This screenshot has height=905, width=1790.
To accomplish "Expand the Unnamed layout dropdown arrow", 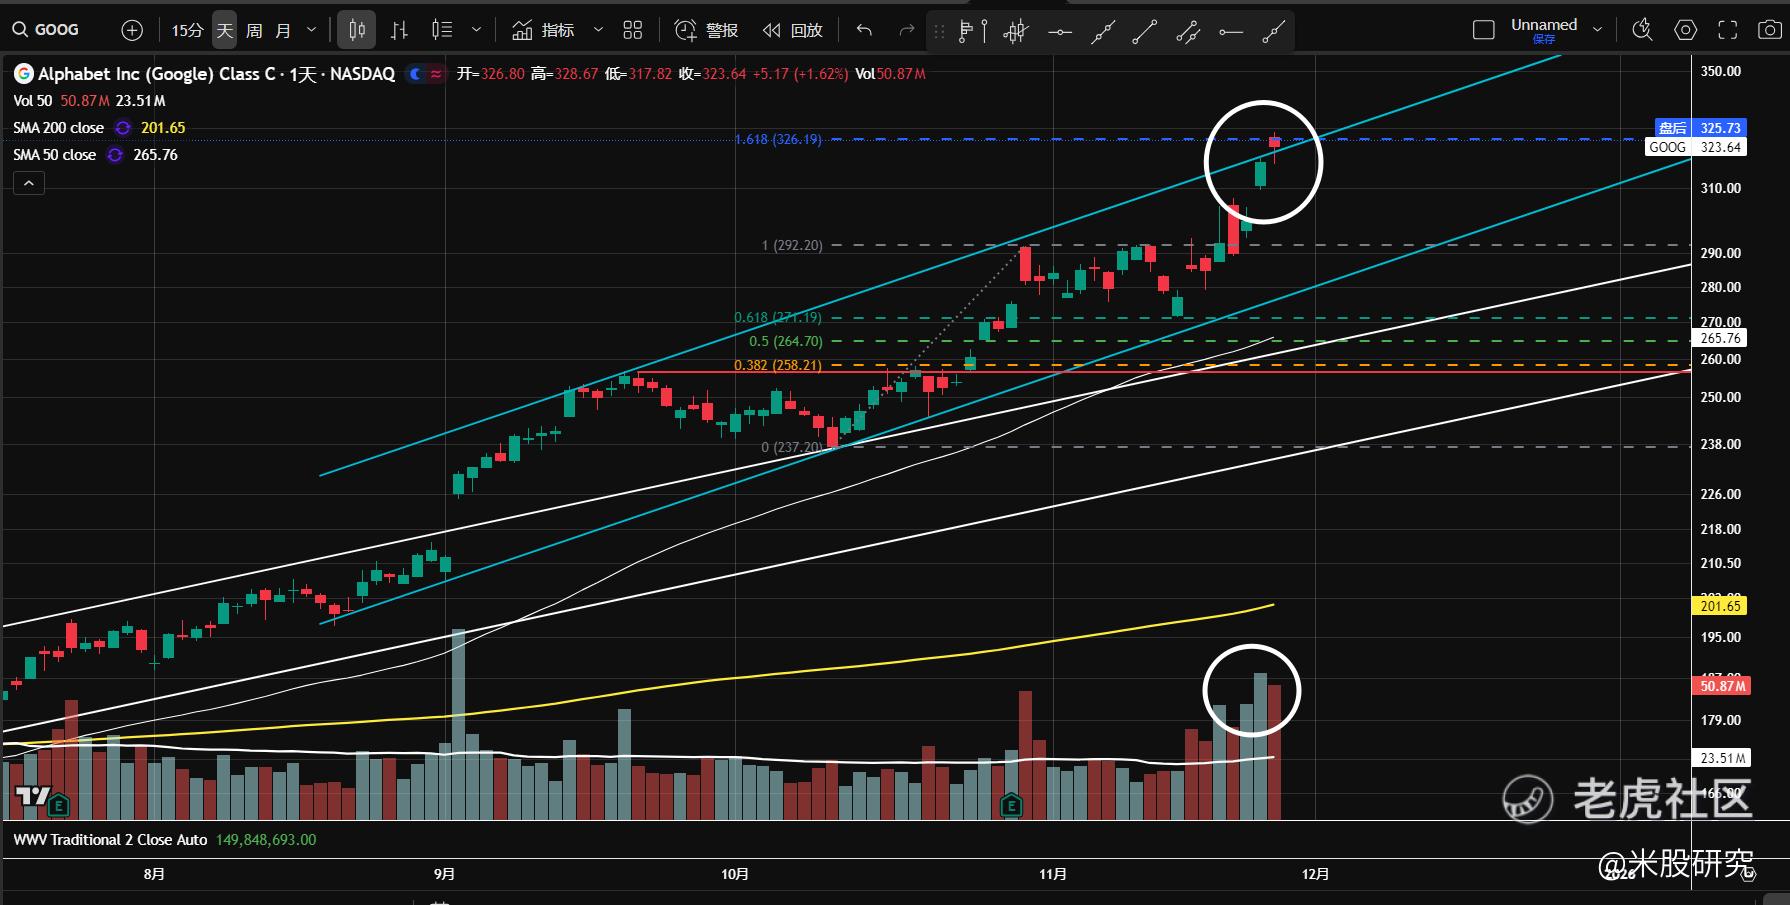I will click(1597, 30).
